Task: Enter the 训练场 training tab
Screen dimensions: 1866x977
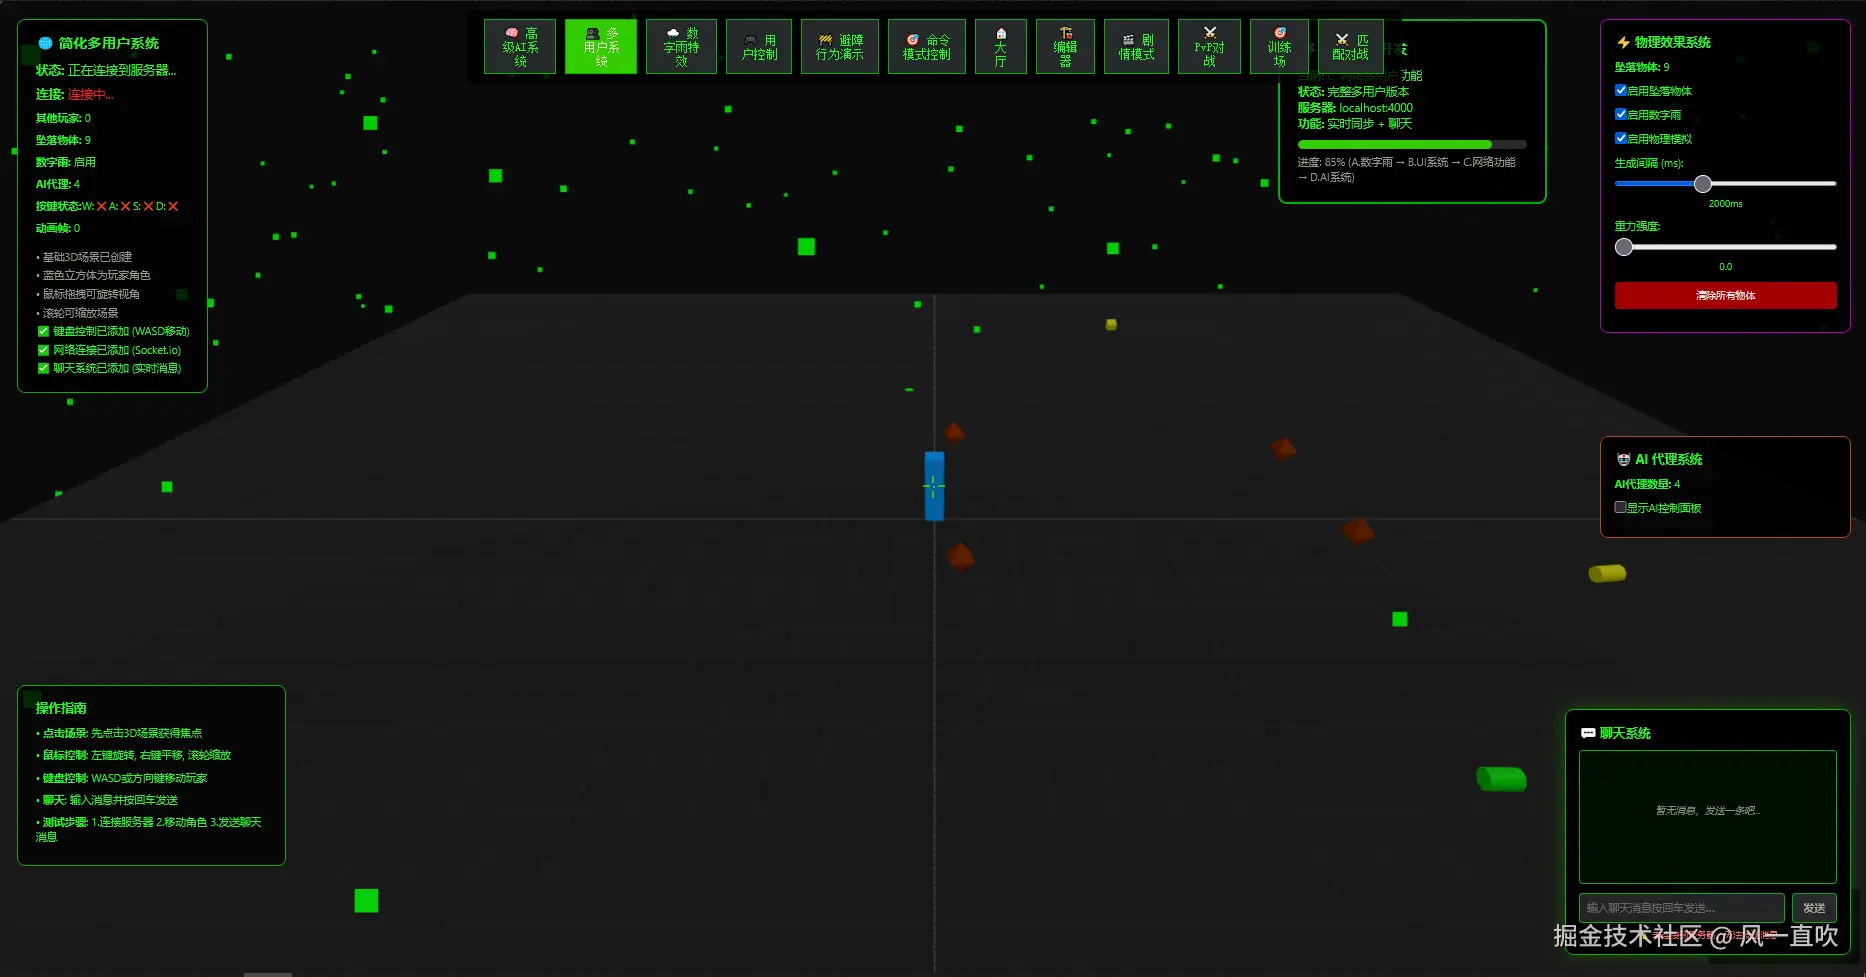Action: (1280, 47)
